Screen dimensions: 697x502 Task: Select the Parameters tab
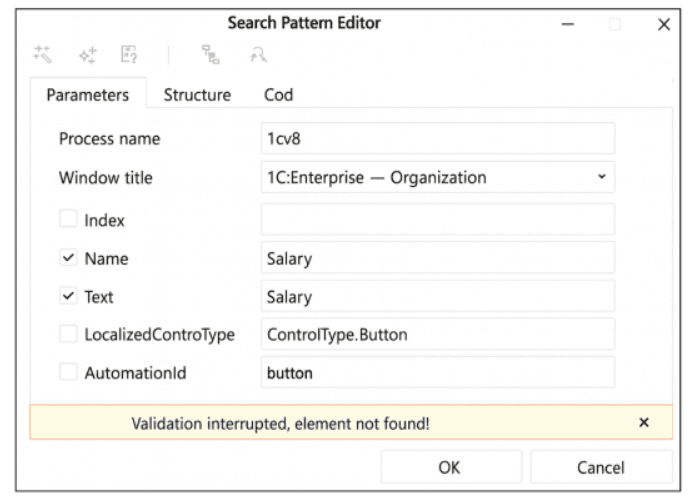(88, 95)
